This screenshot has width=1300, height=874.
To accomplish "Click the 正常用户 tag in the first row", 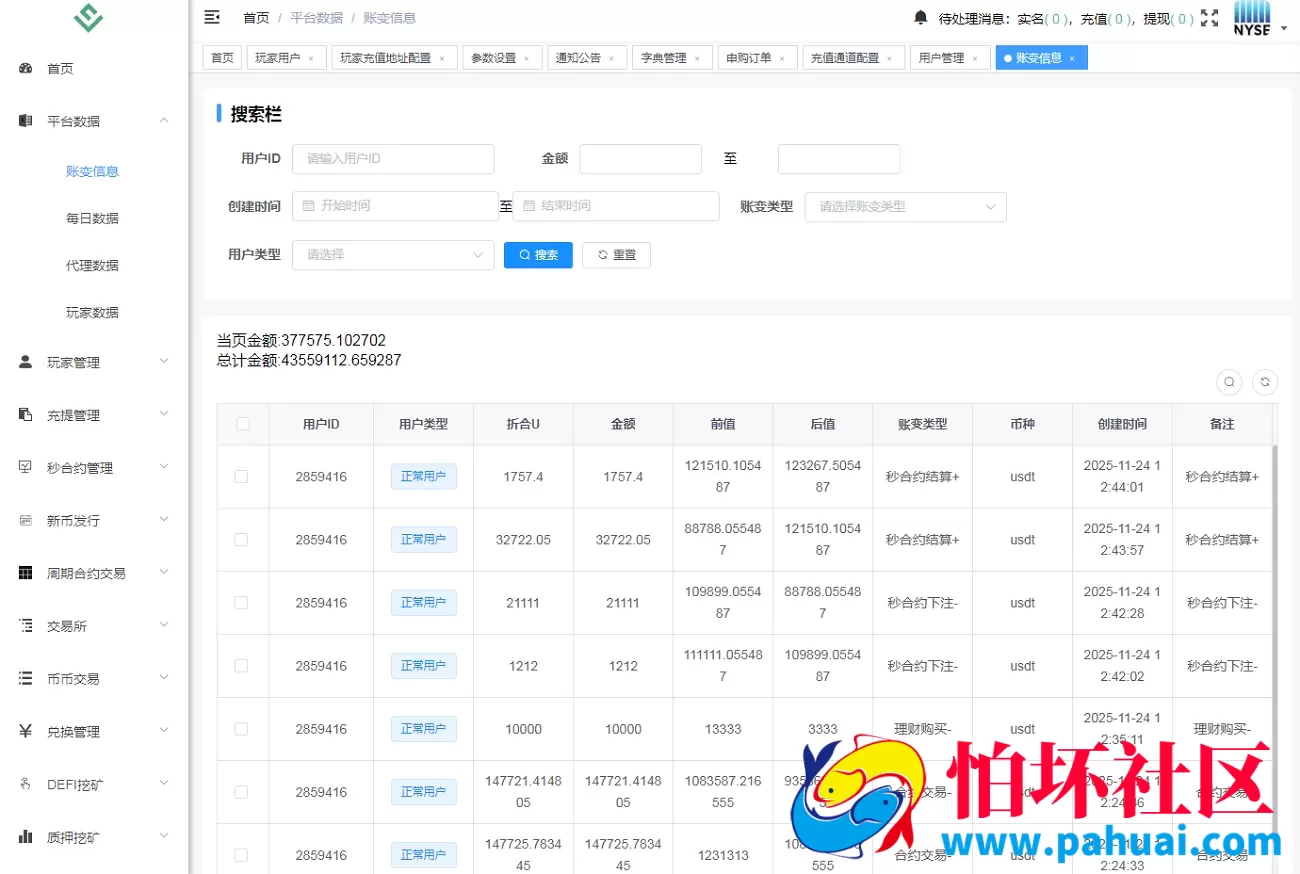I will pos(423,477).
